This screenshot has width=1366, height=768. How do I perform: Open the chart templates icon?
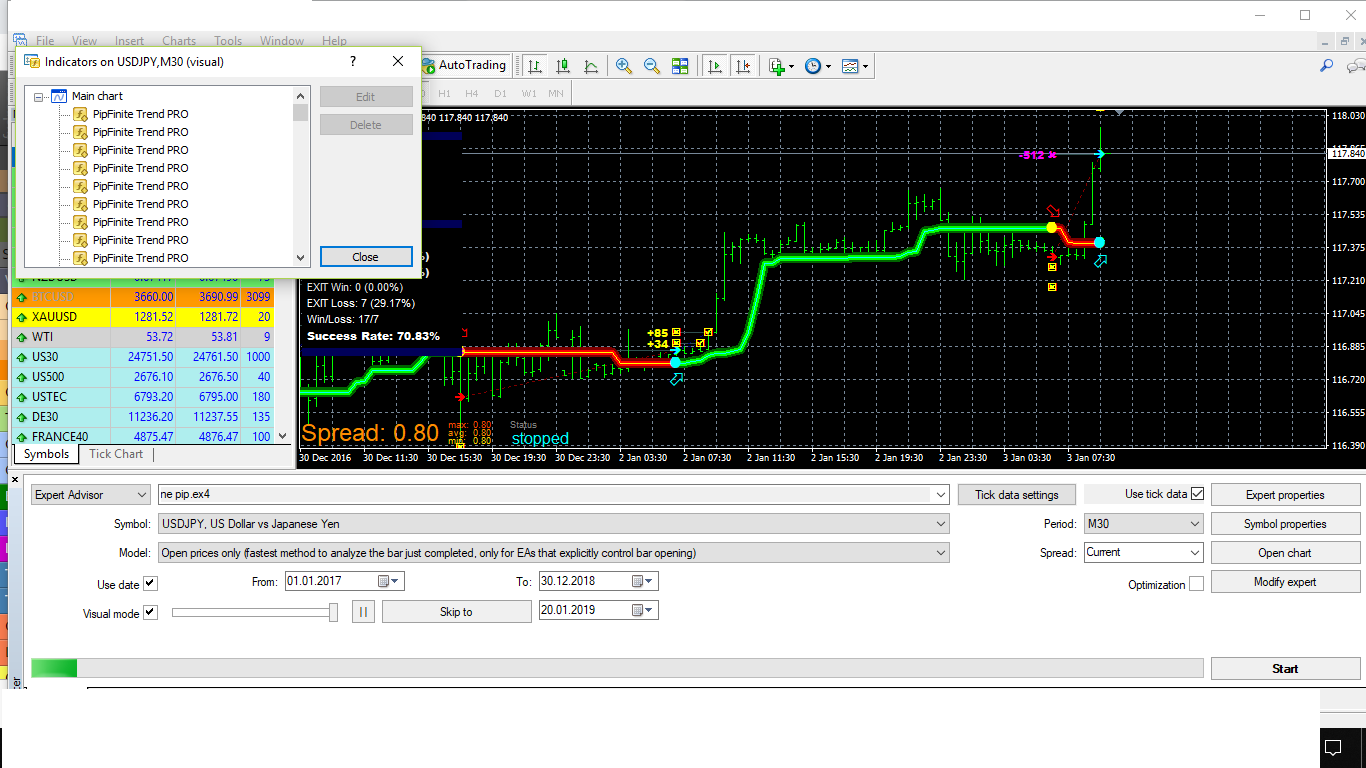[x=850, y=66]
